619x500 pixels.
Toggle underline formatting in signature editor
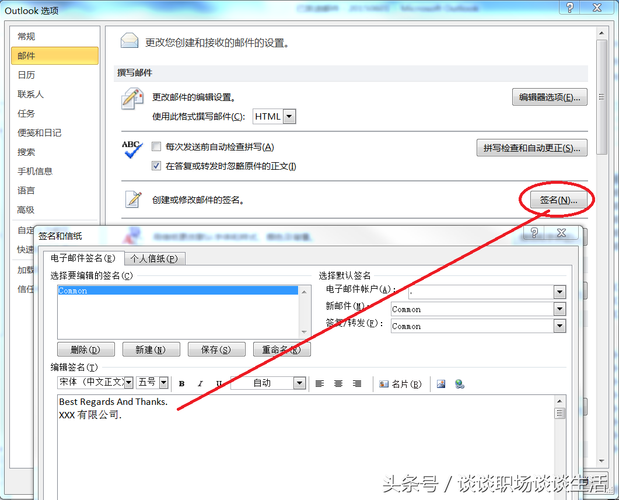point(218,384)
